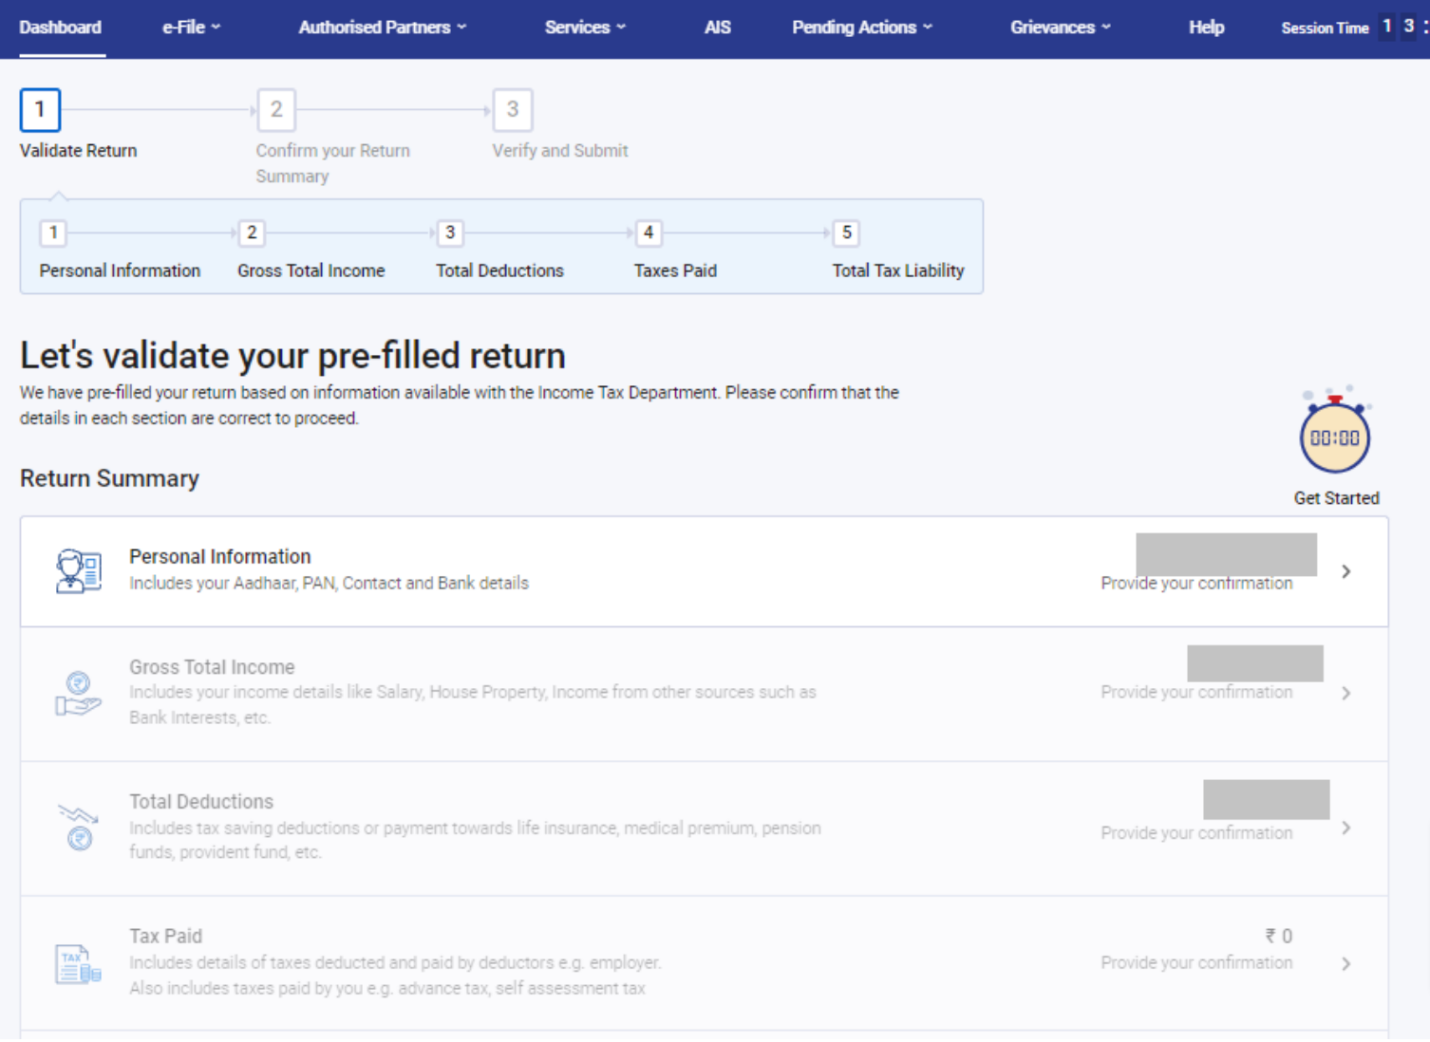Expand the Pending Actions menu

point(861,28)
